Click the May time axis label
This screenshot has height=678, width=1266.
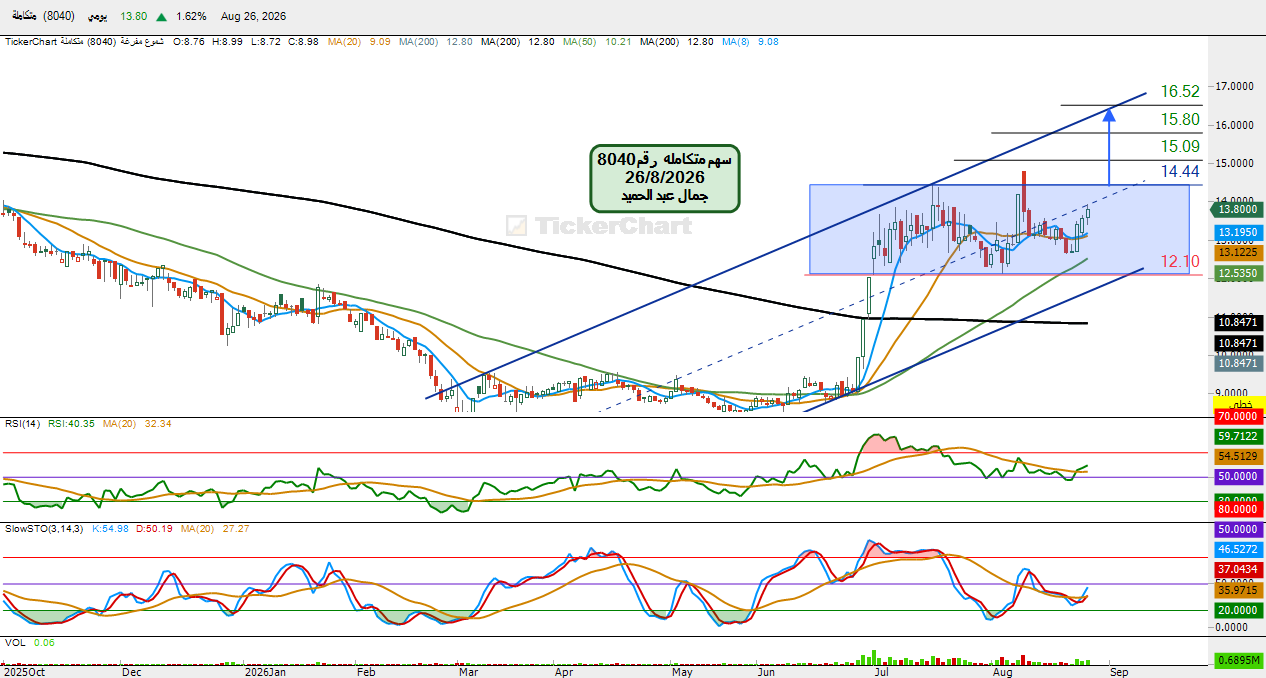[x=683, y=672]
